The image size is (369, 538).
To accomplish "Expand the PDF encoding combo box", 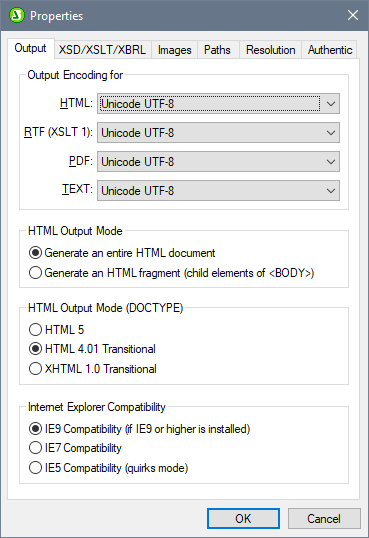I will pos(218,162).
